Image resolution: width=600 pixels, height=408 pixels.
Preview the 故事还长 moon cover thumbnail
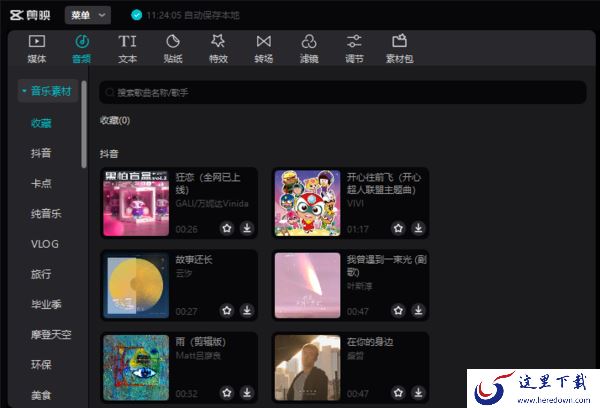136,285
